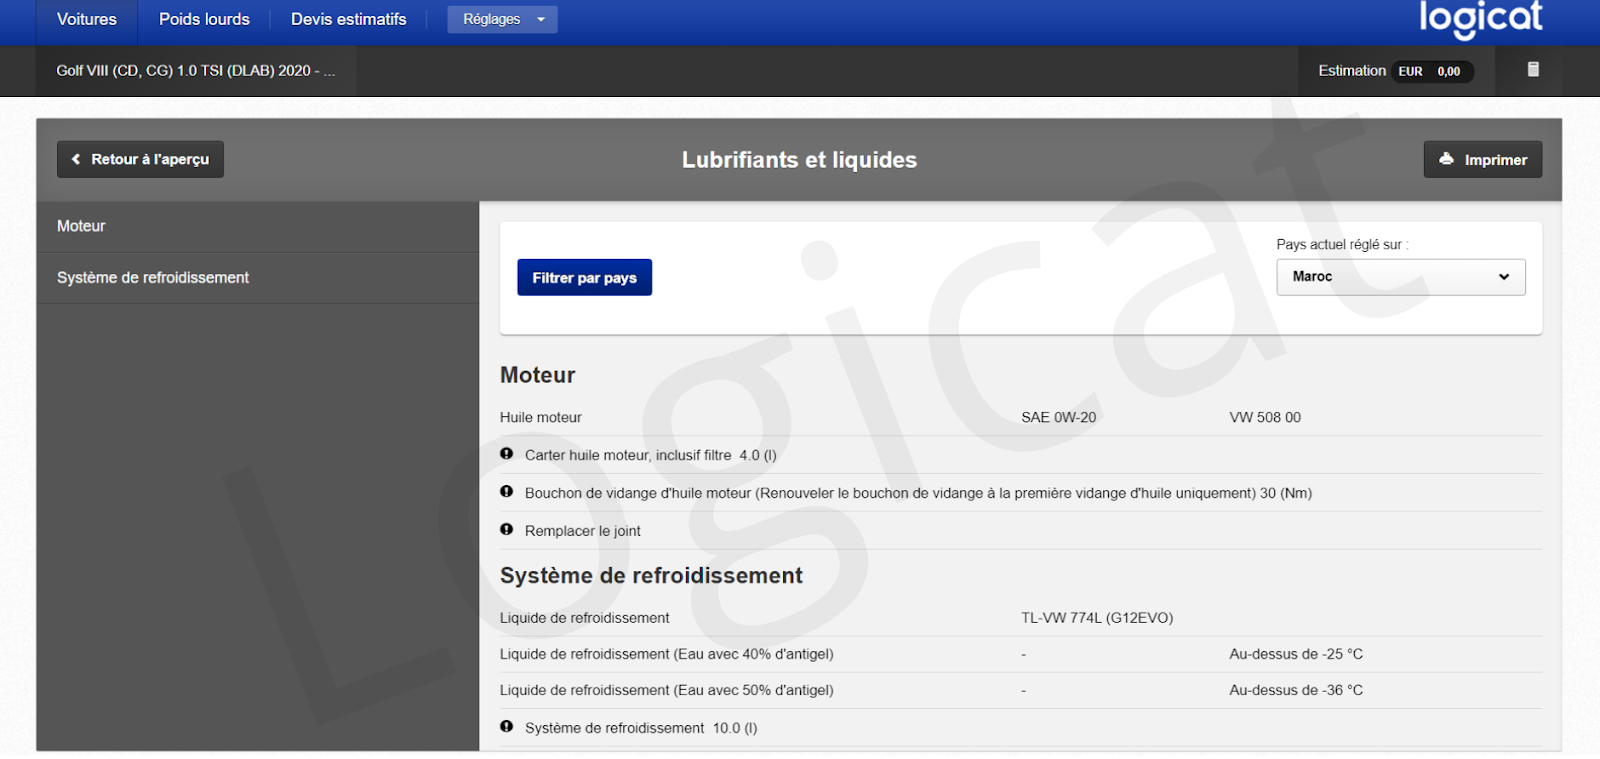This screenshot has height=759, width=1600.
Task: Switch to the Poids lourds tab
Action: [204, 19]
